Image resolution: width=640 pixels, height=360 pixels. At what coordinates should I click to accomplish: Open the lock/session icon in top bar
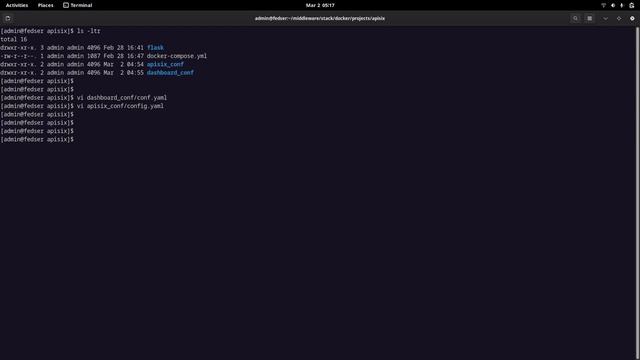click(631, 5)
